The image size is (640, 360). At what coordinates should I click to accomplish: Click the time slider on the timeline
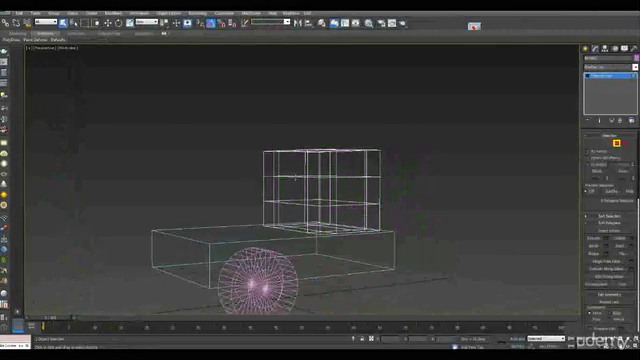(50, 318)
